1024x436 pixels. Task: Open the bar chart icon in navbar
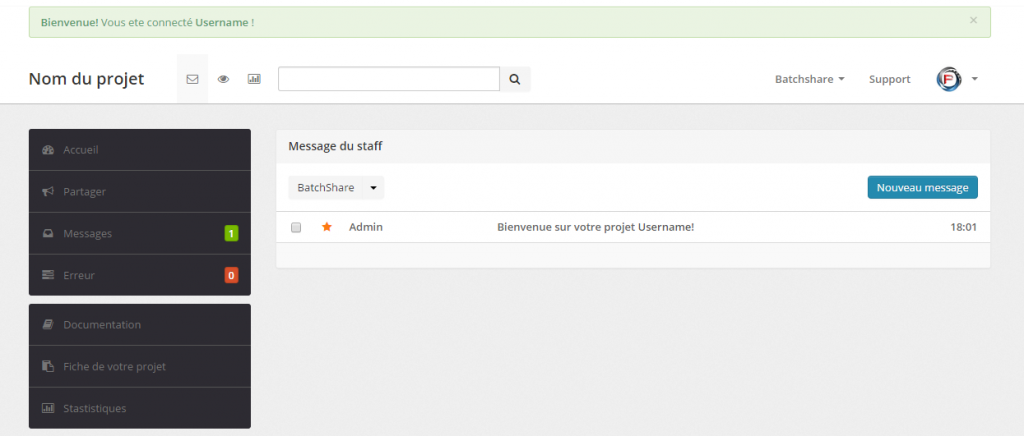point(254,79)
